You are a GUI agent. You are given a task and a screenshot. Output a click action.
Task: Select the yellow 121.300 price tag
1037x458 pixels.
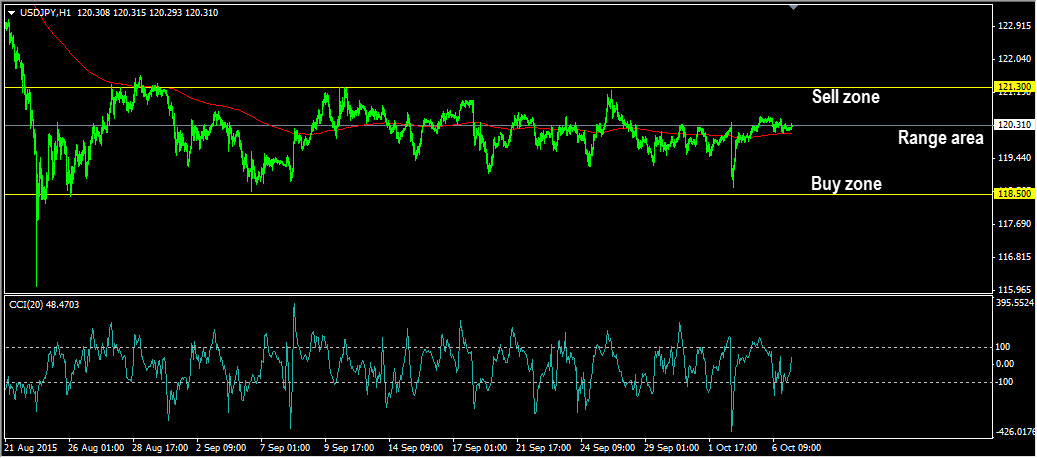click(1014, 87)
